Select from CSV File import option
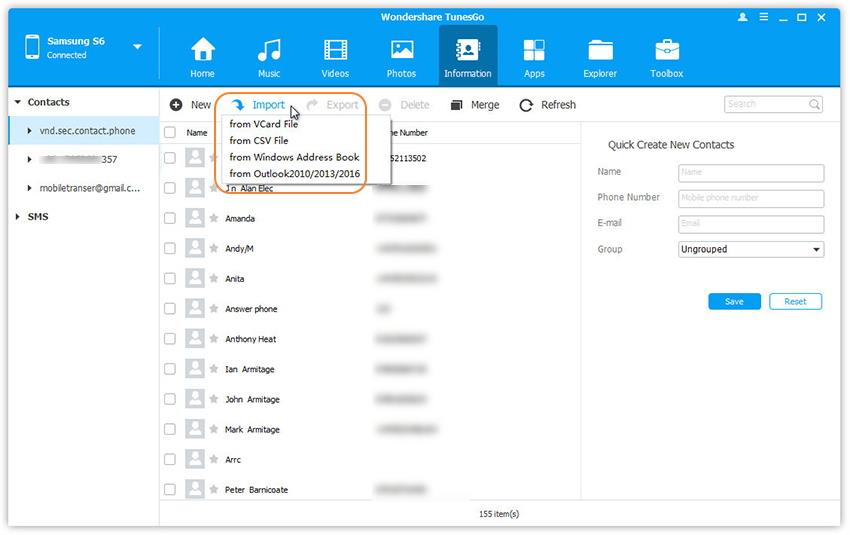 (258, 141)
